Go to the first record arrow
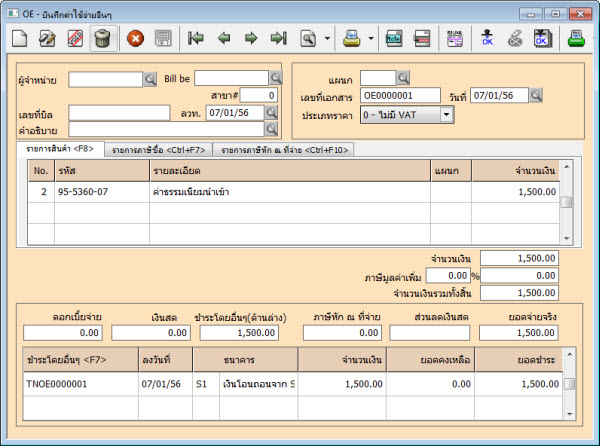Image resolution: width=600 pixels, height=446 pixels. pyautogui.click(x=196, y=38)
